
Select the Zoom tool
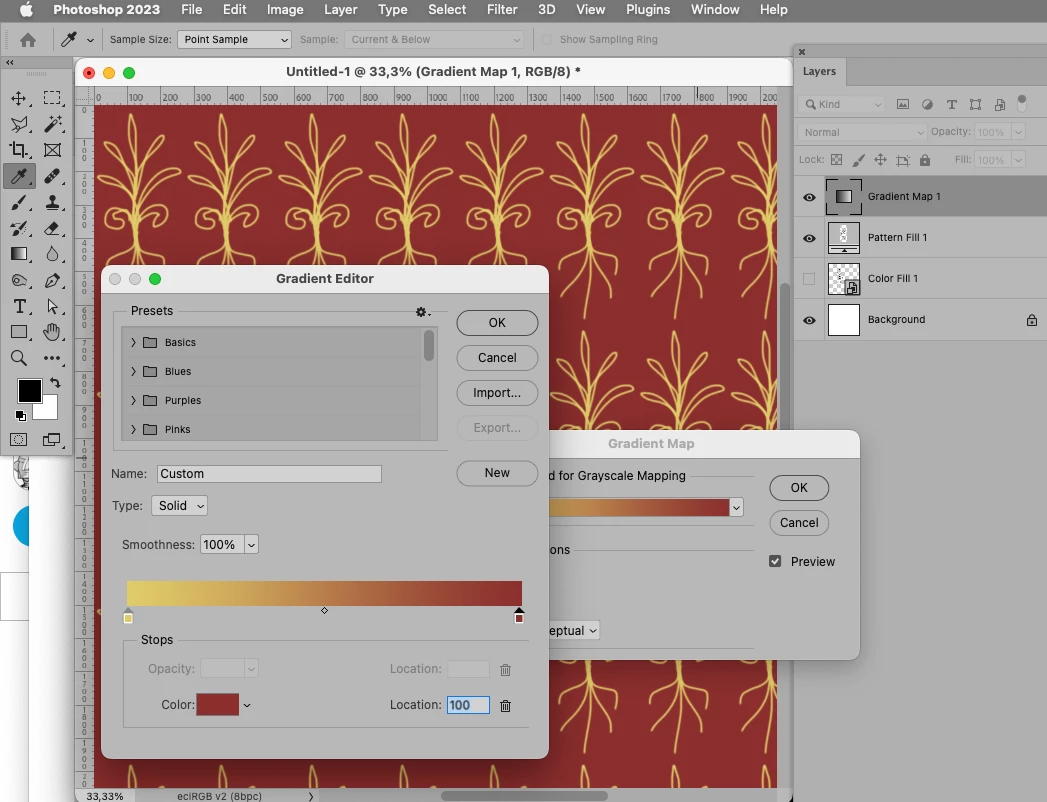click(x=19, y=359)
